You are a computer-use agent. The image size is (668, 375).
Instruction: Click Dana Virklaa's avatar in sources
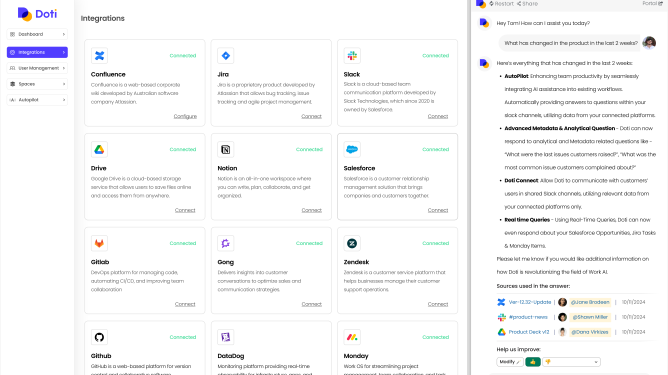click(562, 332)
